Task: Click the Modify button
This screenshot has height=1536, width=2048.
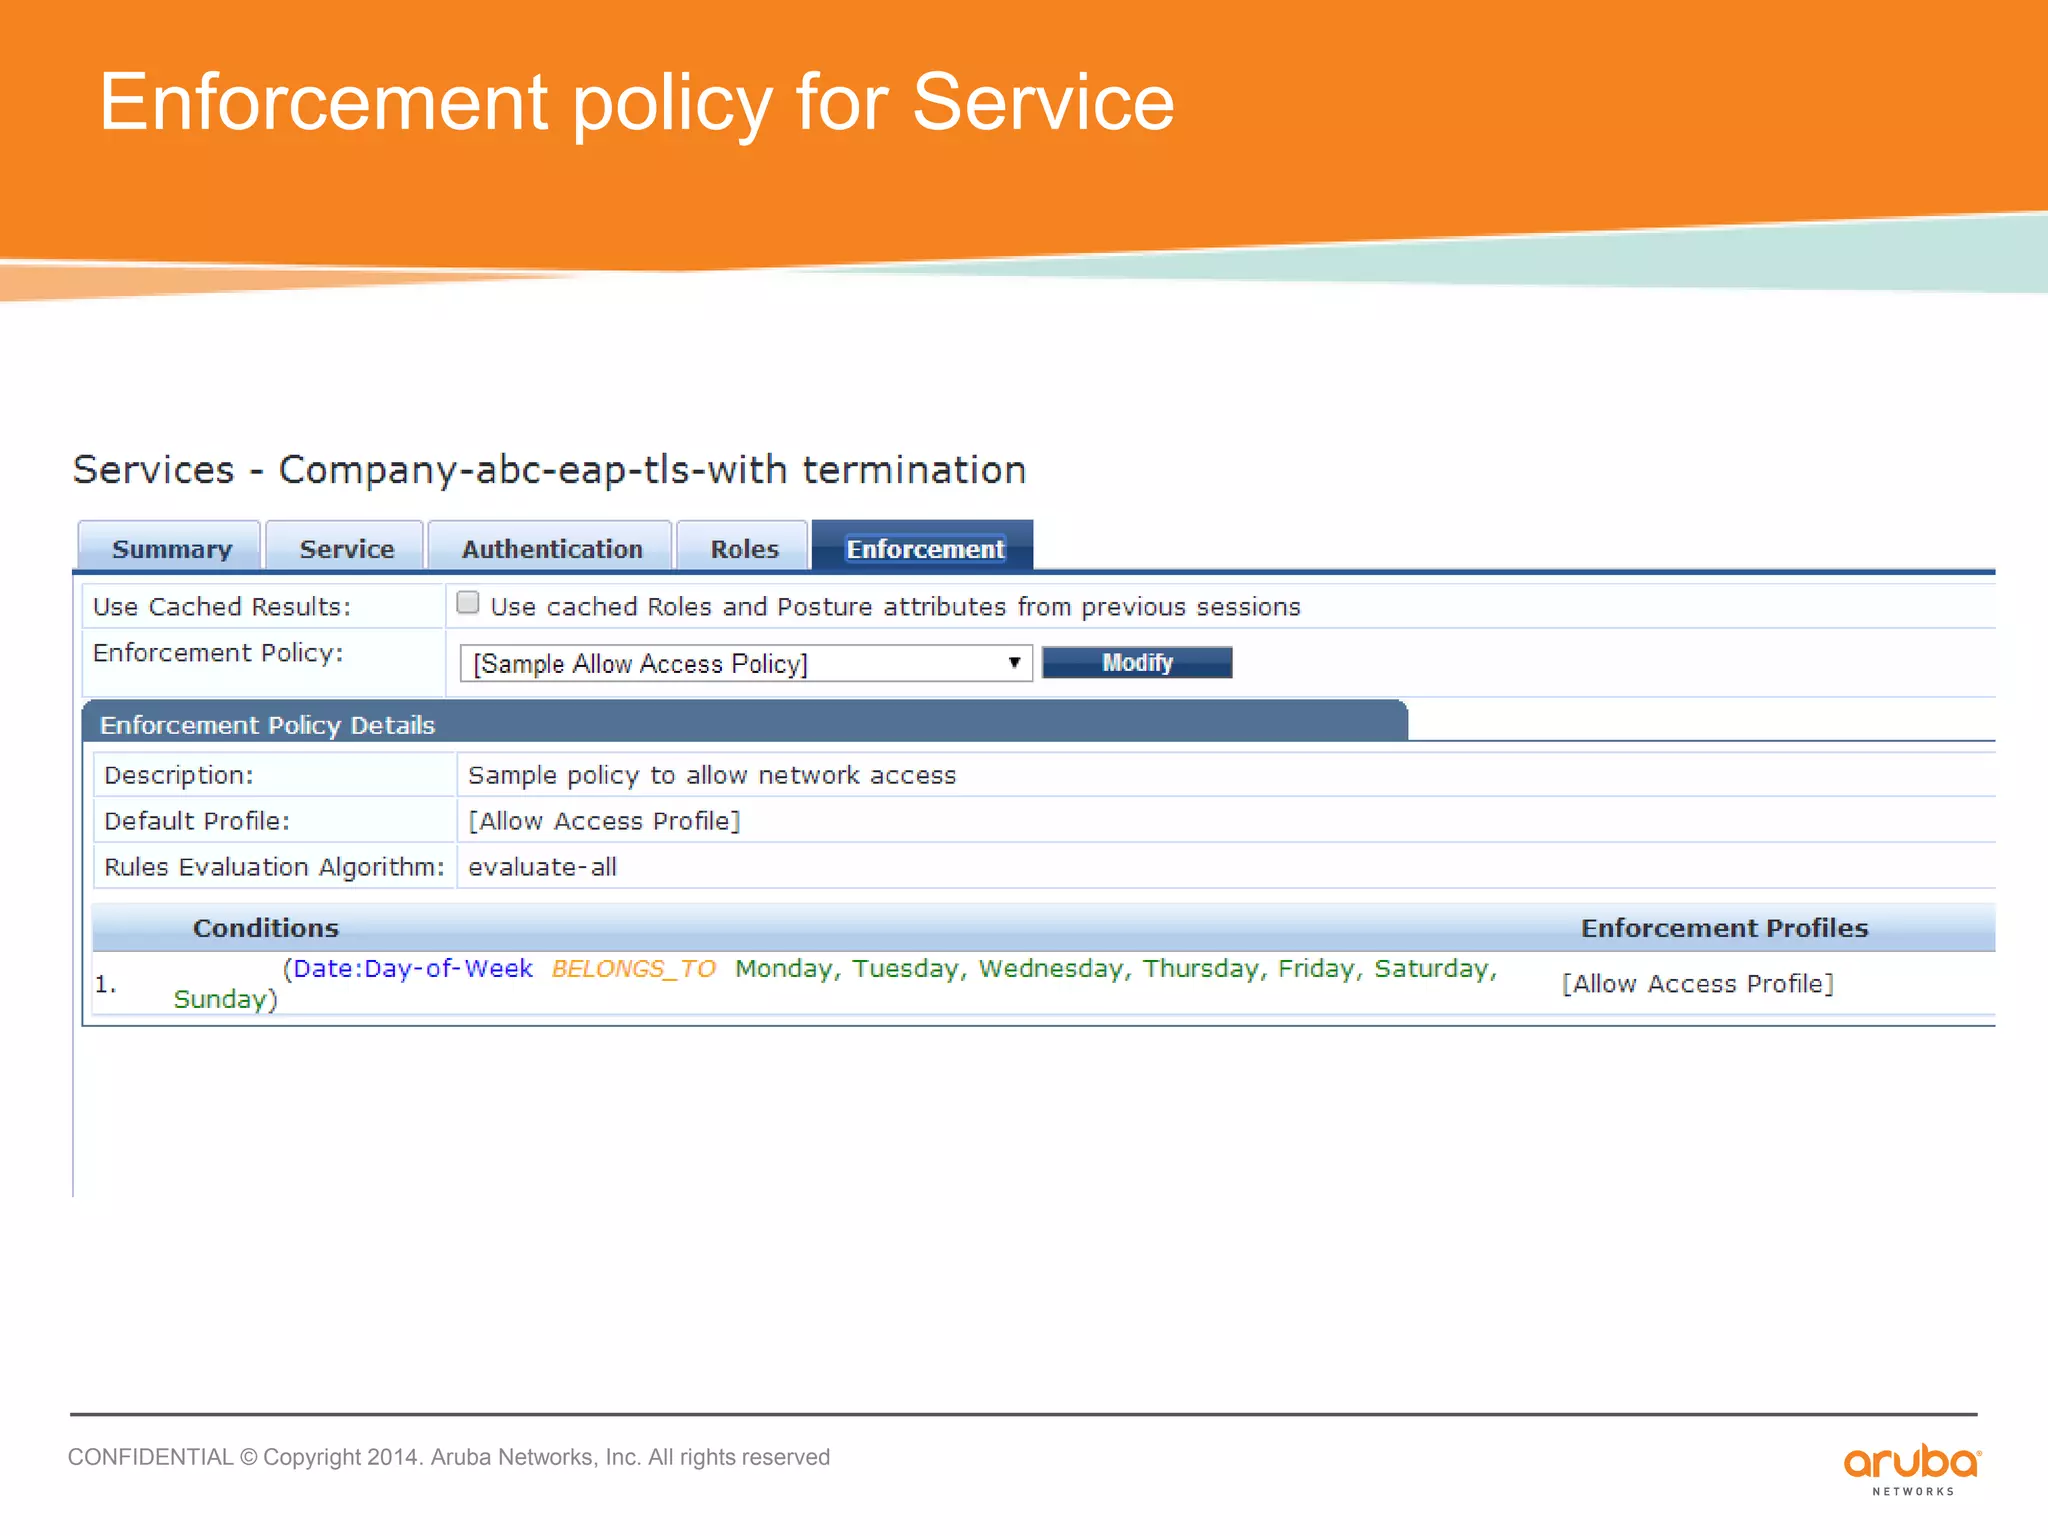Action: [x=1137, y=662]
